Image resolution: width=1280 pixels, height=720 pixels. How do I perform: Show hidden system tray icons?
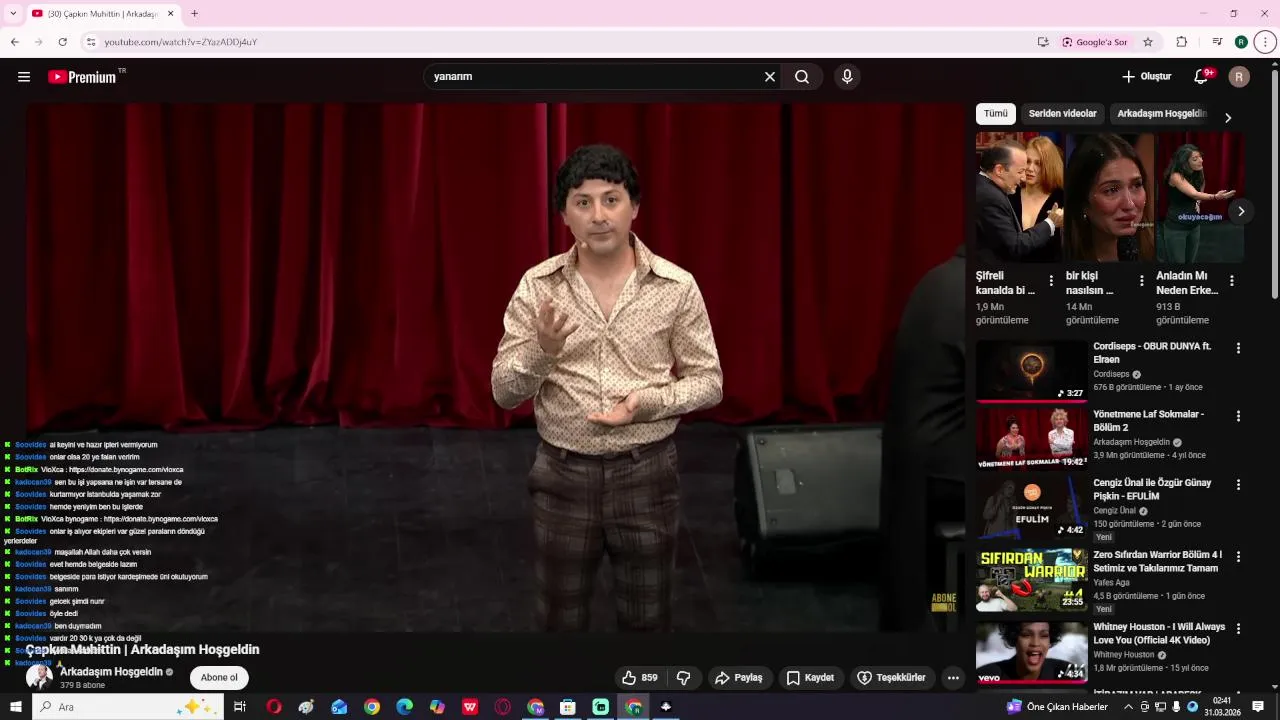(1129, 707)
